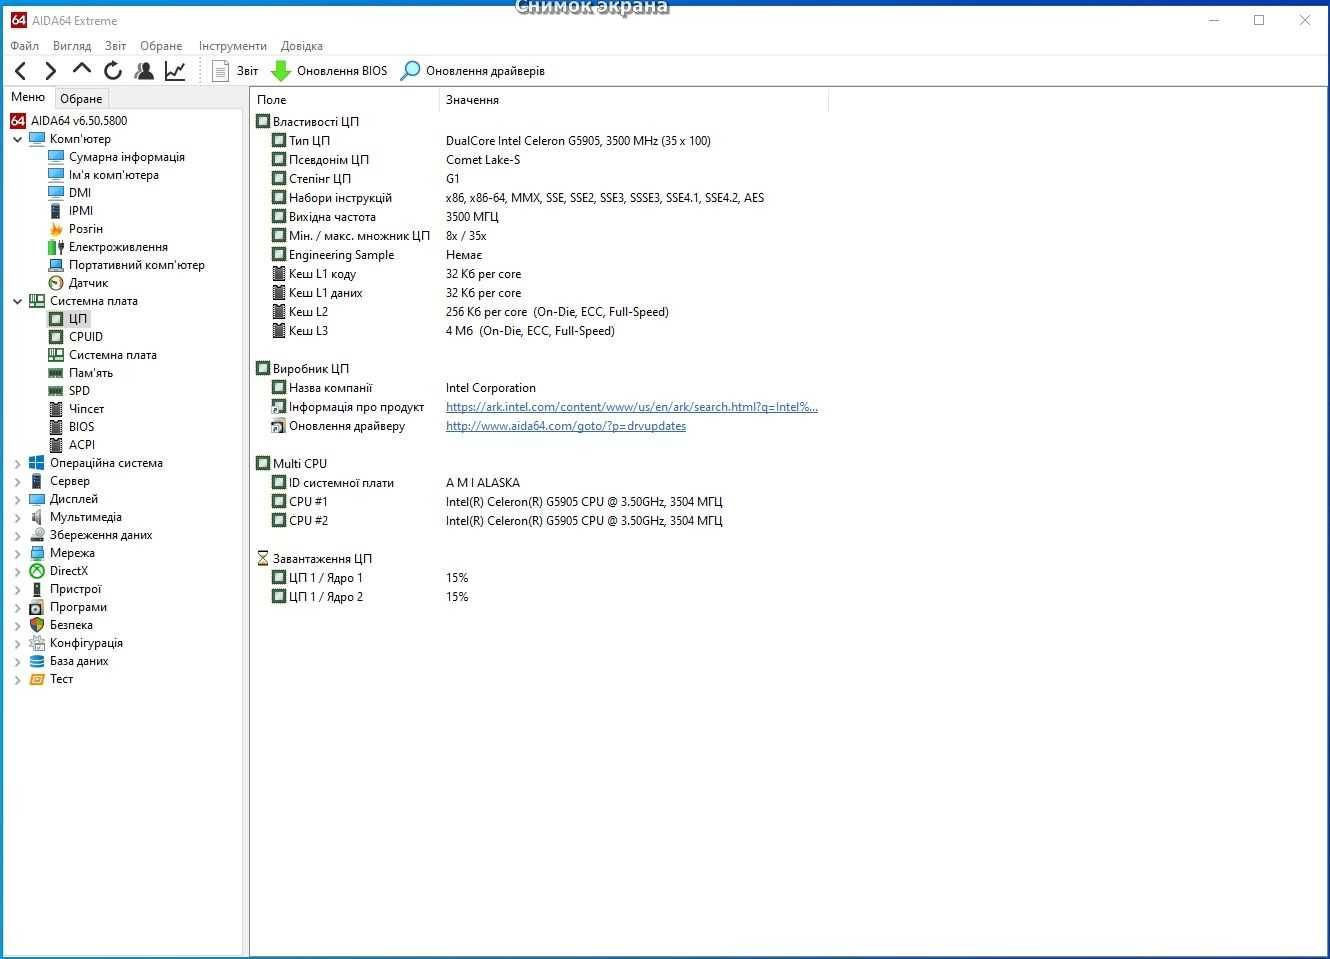Open the Файл menu

[x=24, y=46]
